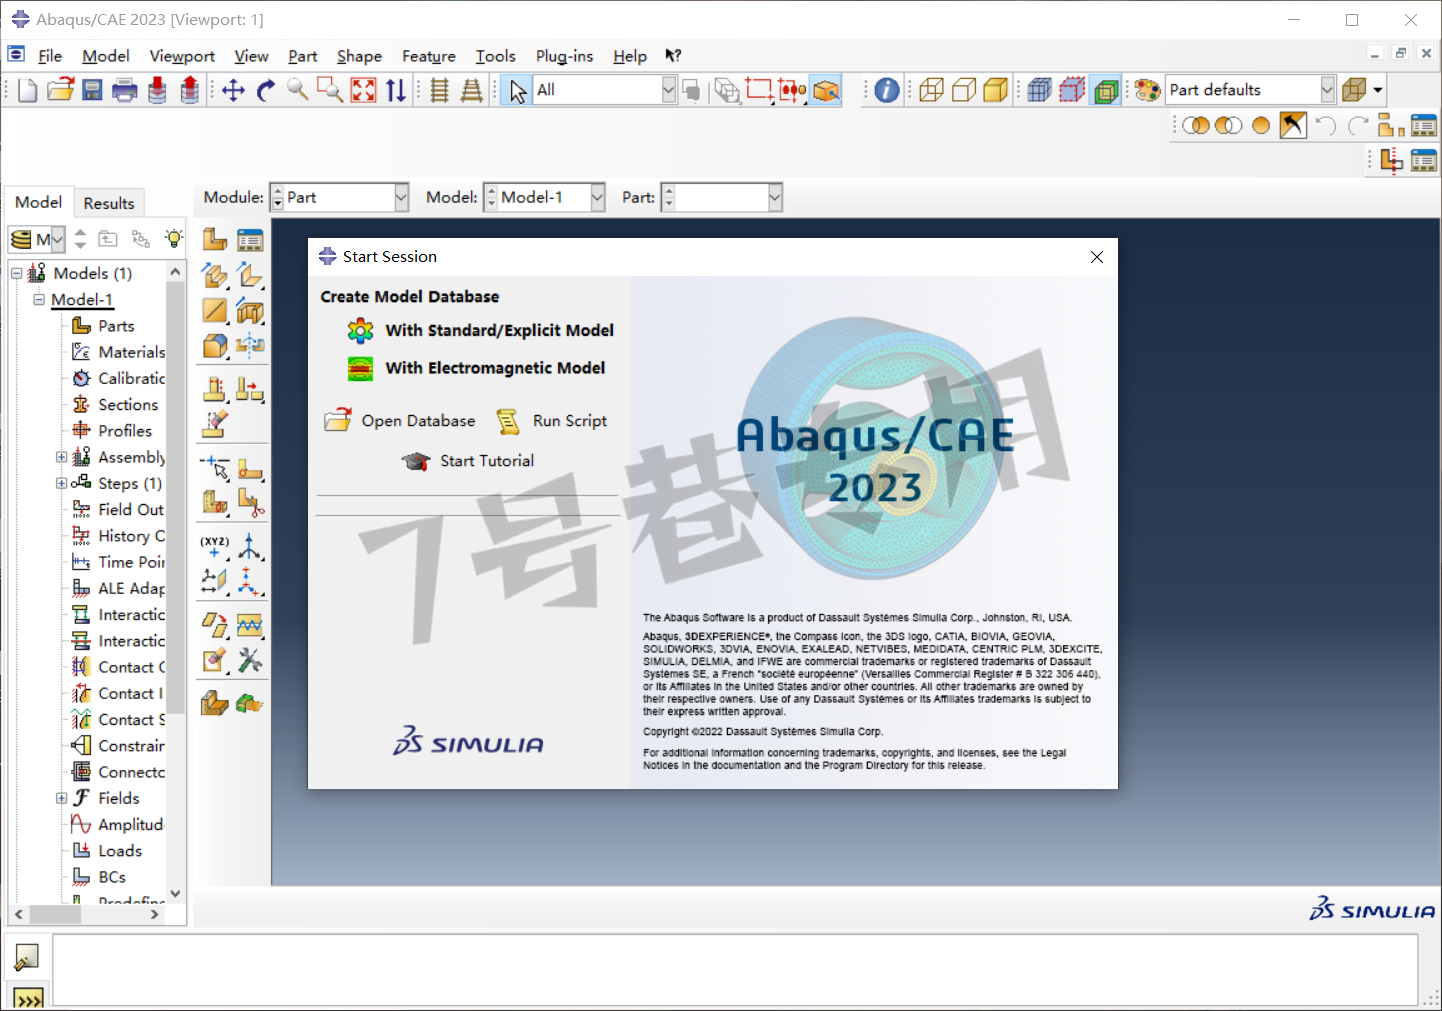The image size is (1442, 1011).
Task: Click the Redo arrow icon
Action: coord(1358,125)
